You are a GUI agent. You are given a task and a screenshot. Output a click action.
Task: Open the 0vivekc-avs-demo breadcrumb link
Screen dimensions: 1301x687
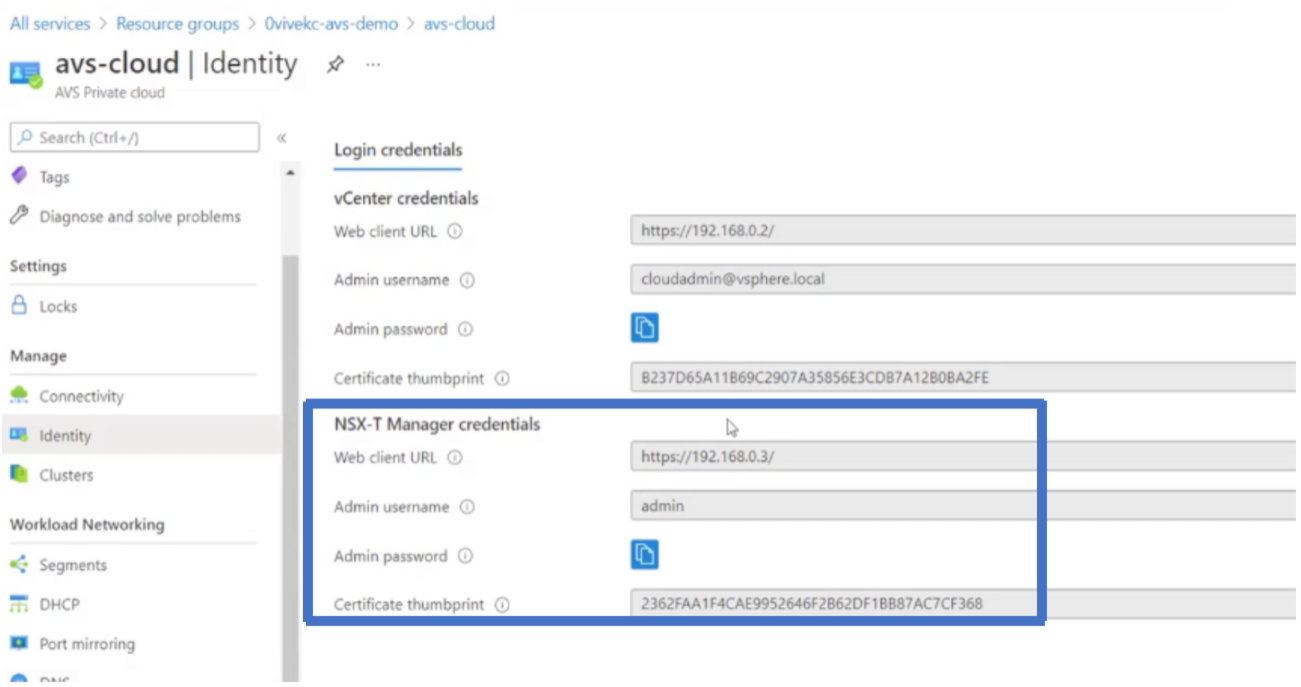point(331,23)
